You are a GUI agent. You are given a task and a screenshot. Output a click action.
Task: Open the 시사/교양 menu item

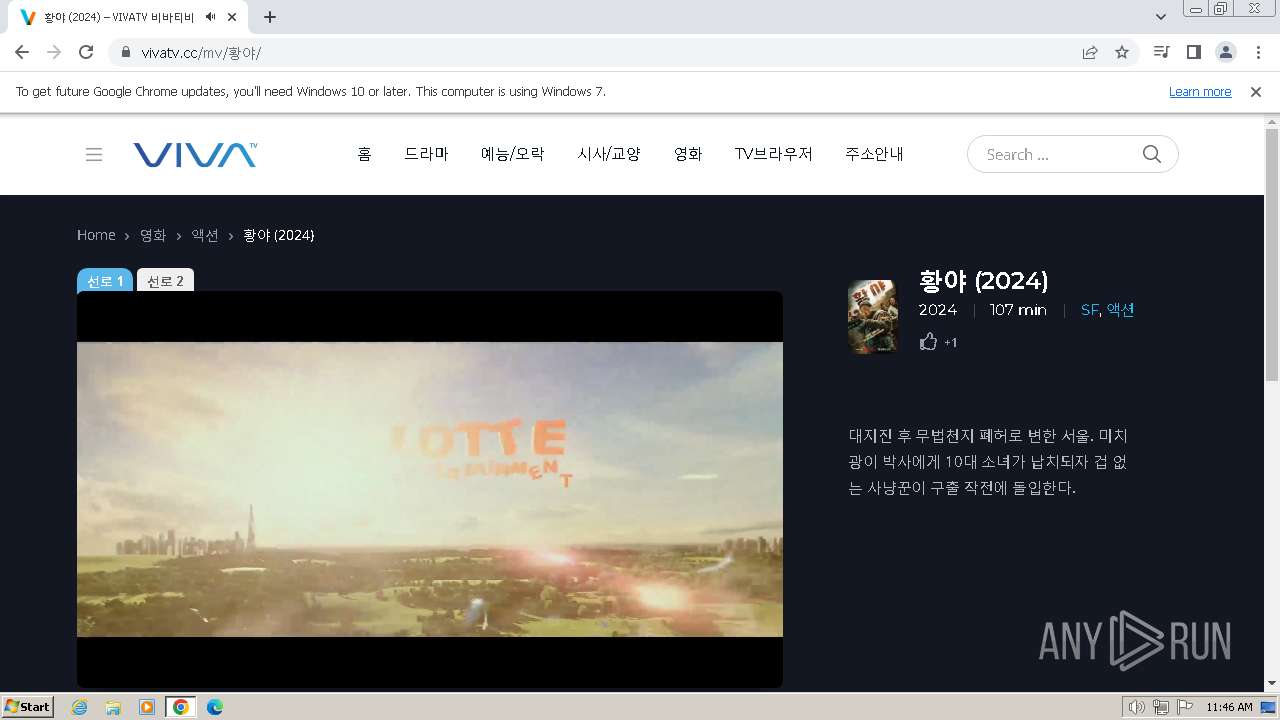609,154
